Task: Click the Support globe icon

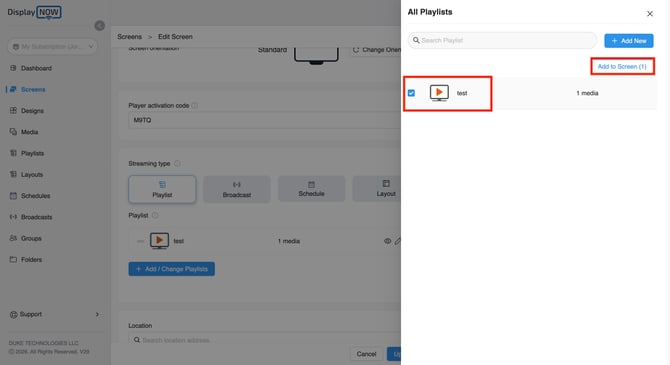Action: 13,315
